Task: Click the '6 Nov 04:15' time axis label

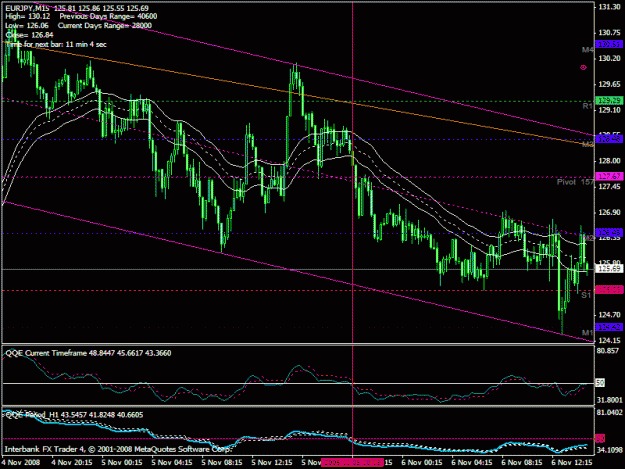Action: (472, 462)
